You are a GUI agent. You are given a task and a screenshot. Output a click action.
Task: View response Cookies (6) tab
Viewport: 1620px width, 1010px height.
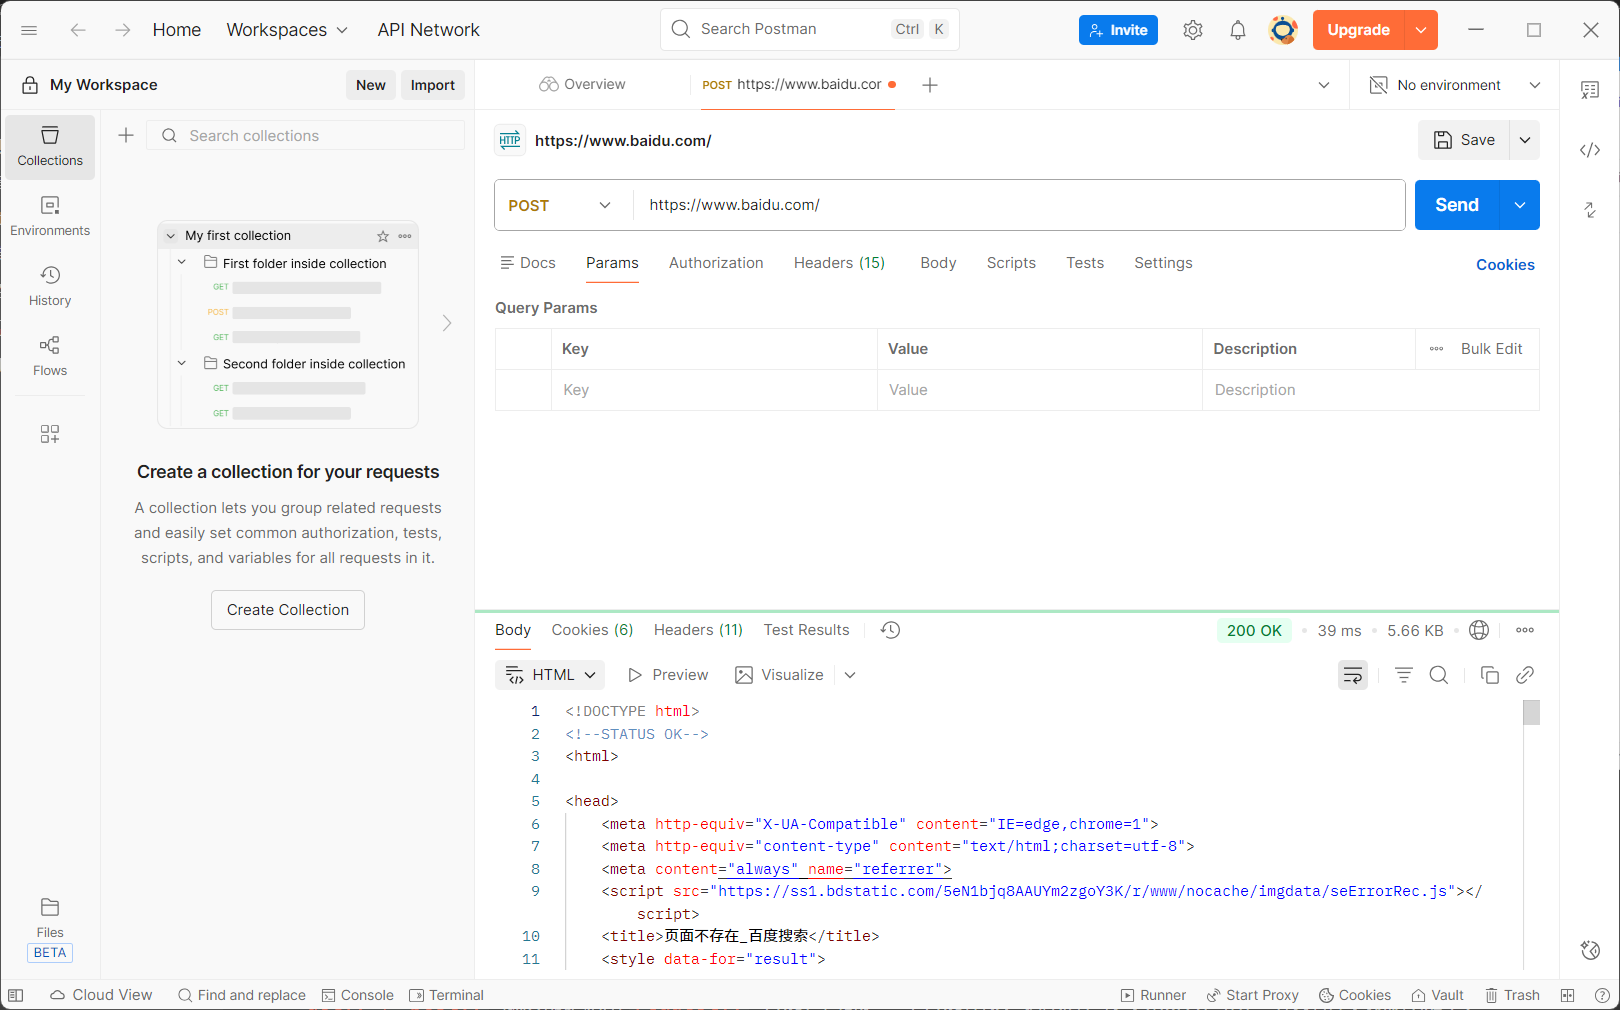click(592, 630)
